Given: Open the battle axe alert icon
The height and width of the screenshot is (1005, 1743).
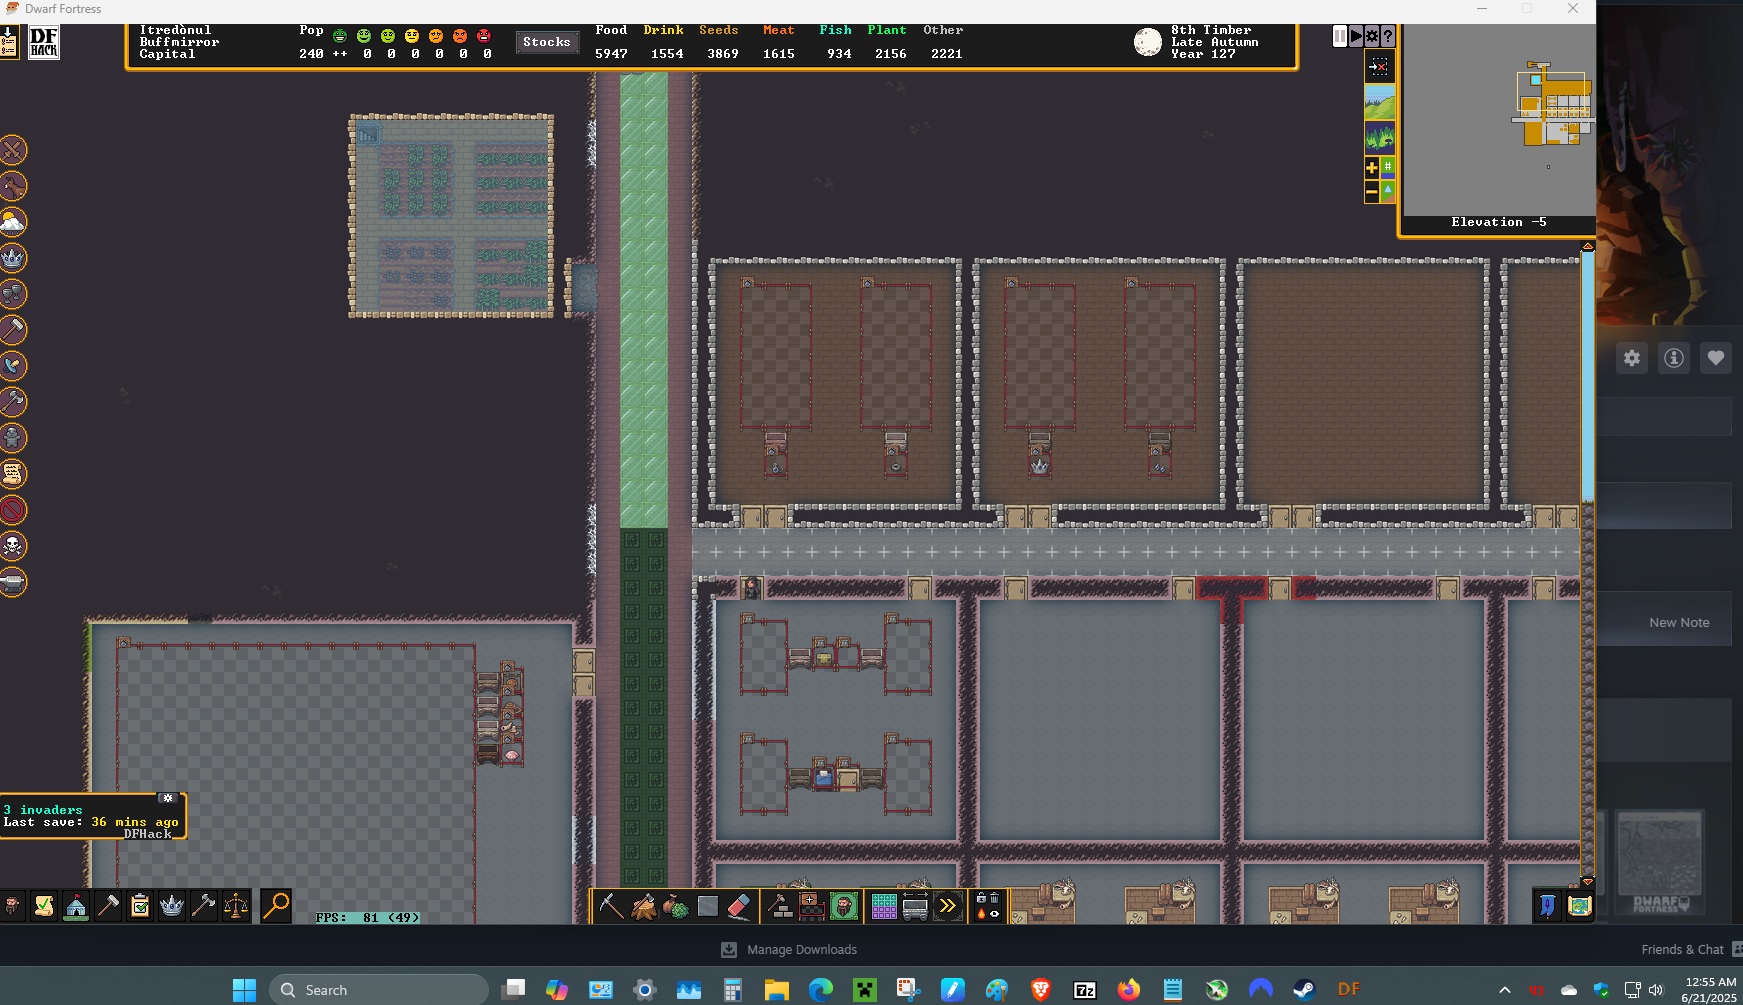Looking at the screenshot, I should point(12,402).
